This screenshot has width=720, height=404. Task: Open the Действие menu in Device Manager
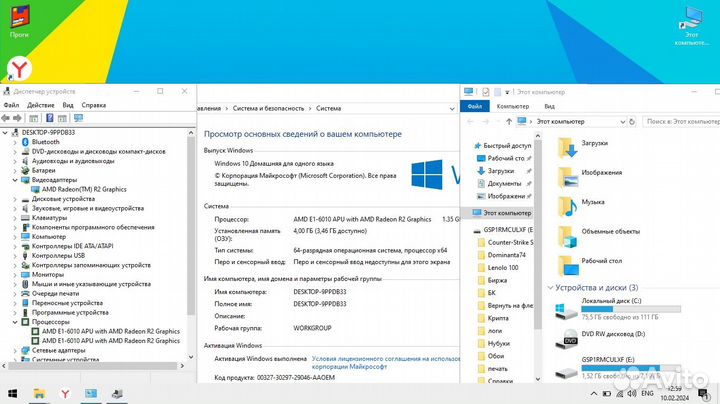[41, 105]
